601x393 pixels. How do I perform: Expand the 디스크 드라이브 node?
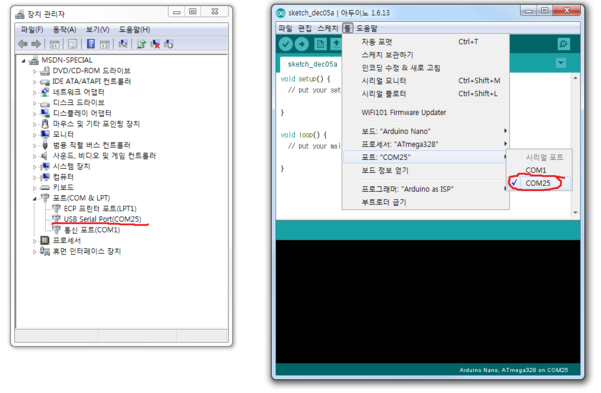pos(34,103)
